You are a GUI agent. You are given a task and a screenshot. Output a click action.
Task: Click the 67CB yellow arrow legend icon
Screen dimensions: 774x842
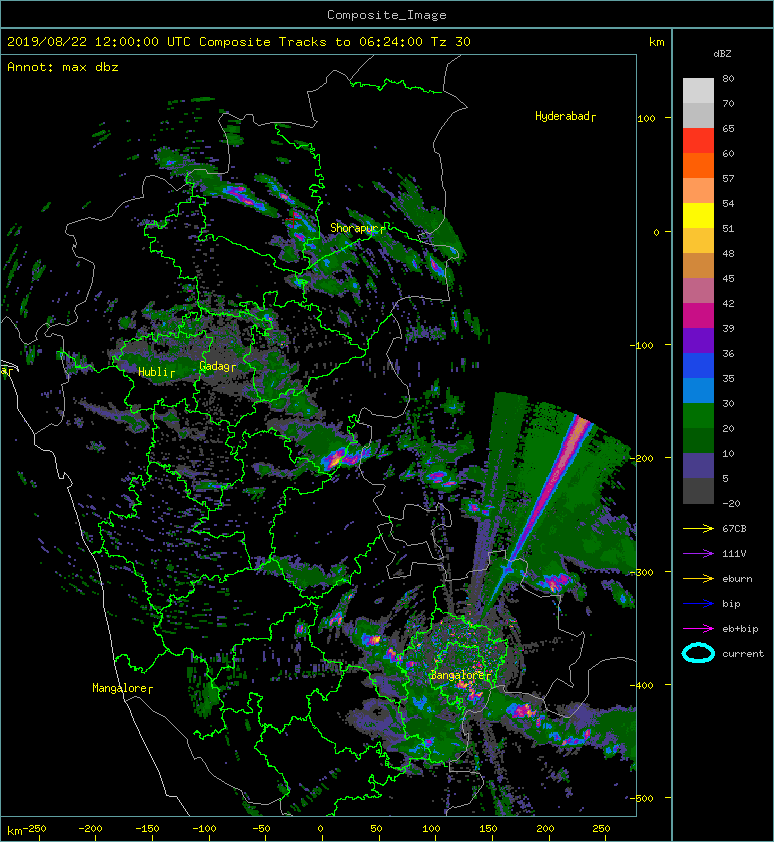click(x=698, y=528)
